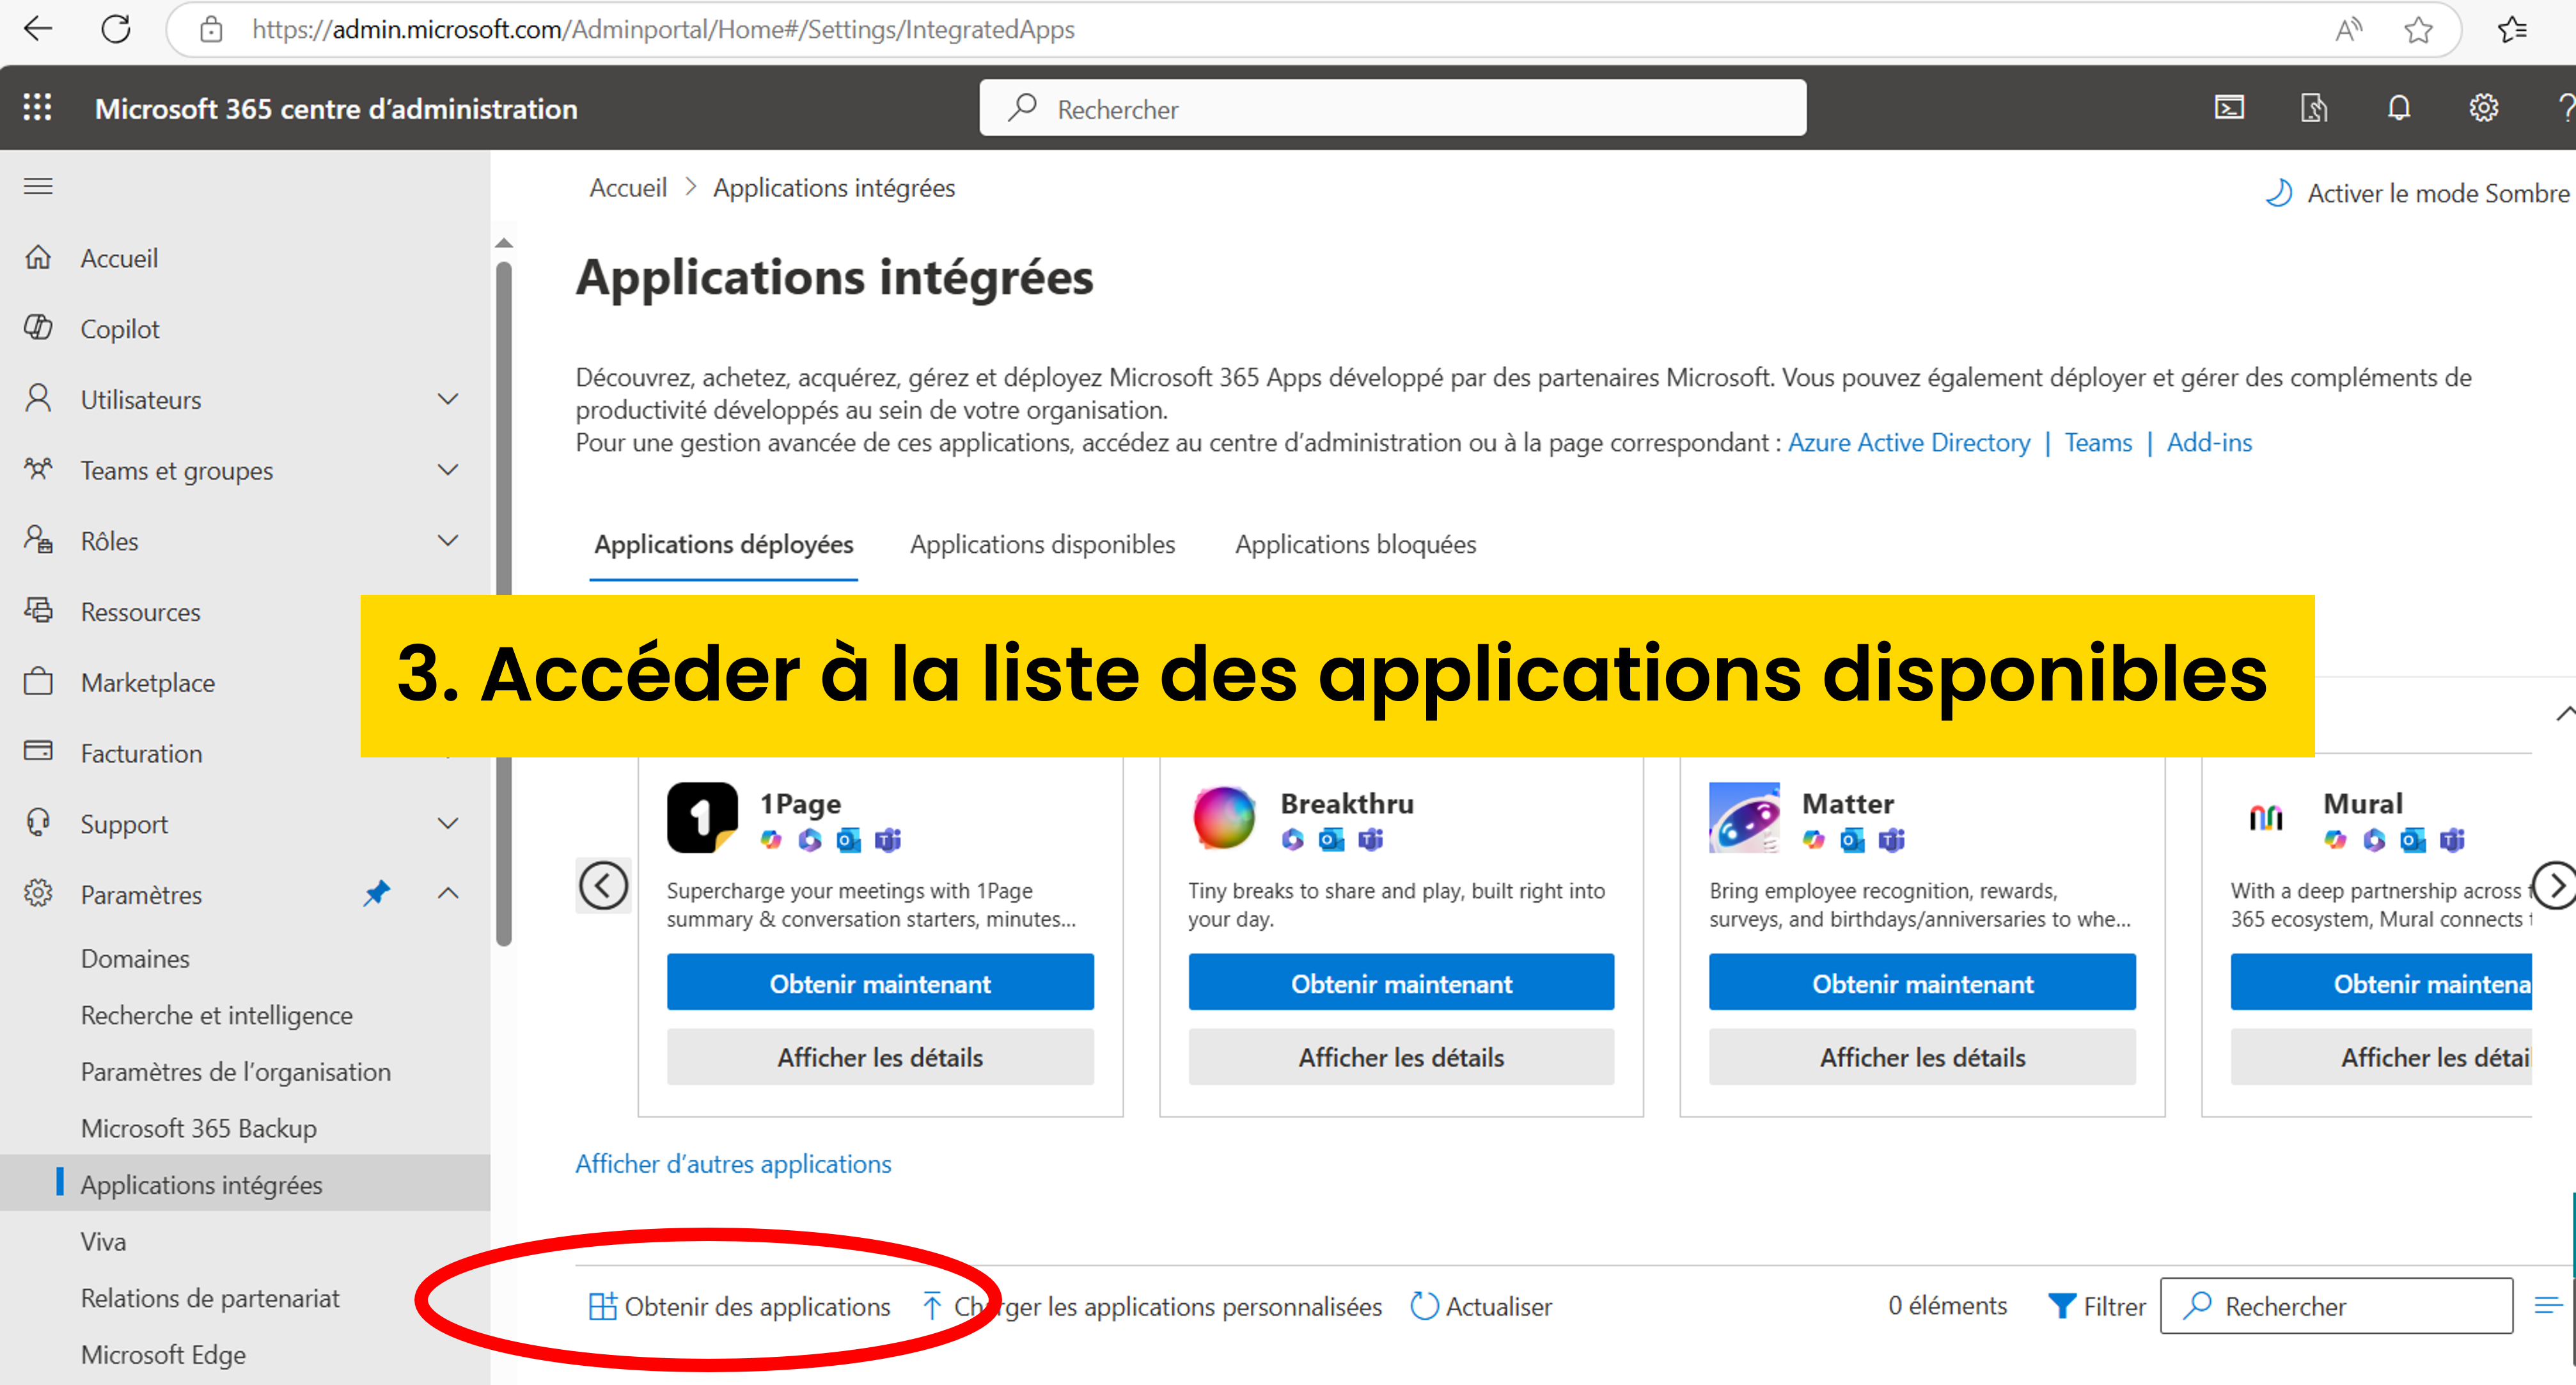The height and width of the screenshot is (1385, 2576).
Task: Open the app launcher waffle icon
Action: 37,108
